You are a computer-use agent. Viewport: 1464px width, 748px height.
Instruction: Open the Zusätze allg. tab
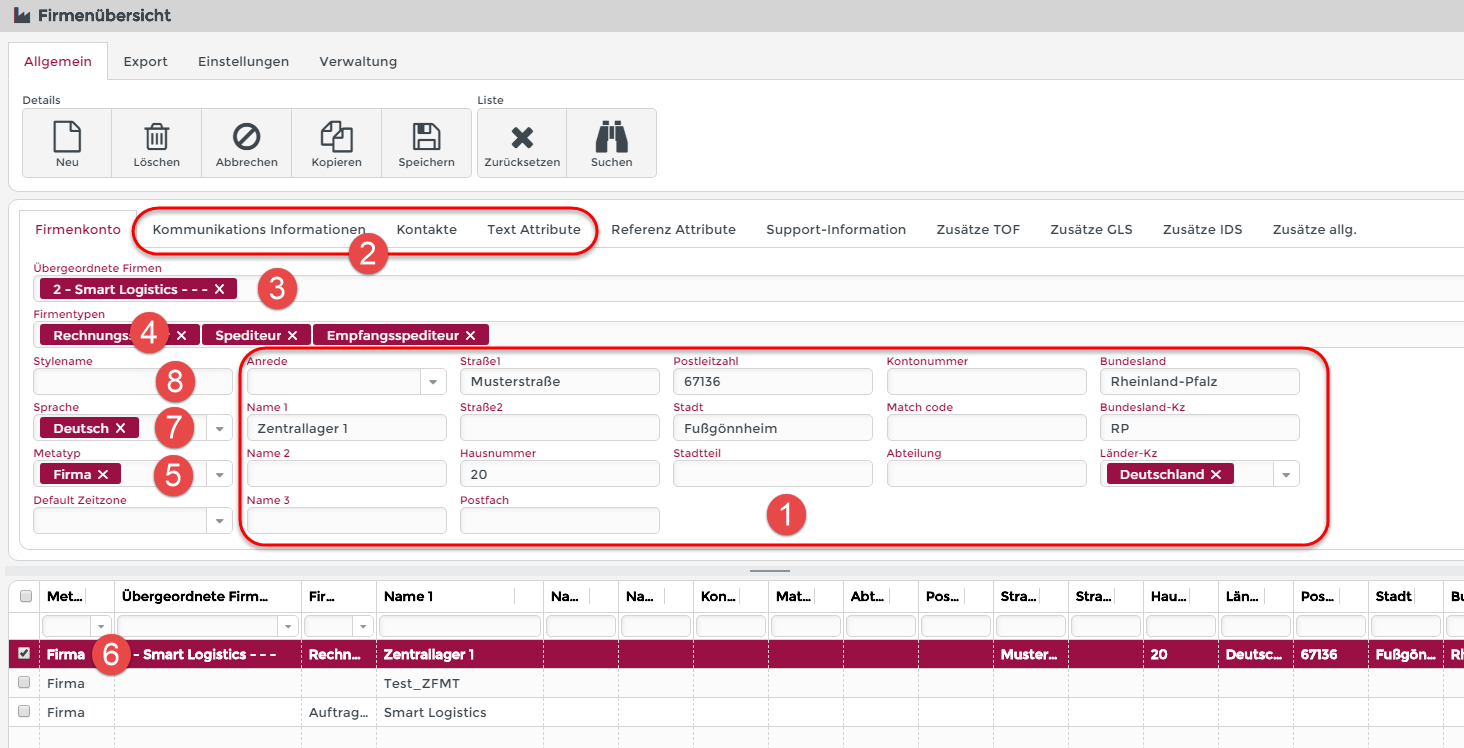[x=1314, y=230]
